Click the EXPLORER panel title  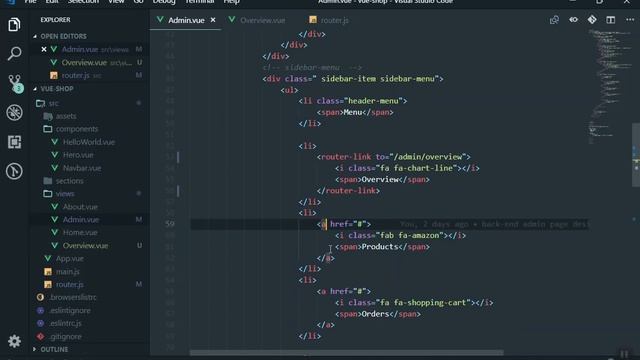pos(55,20)
